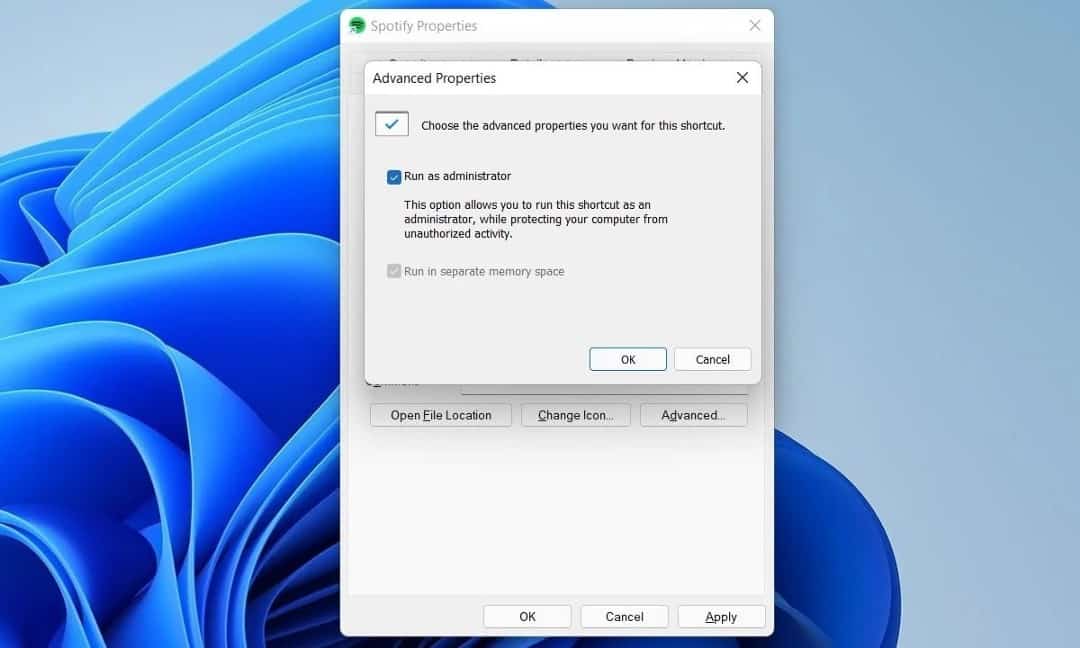The width and height of the screenshot is (1080, 648).
Task: Close the Advanced Properties dialog
Action: 741,77
